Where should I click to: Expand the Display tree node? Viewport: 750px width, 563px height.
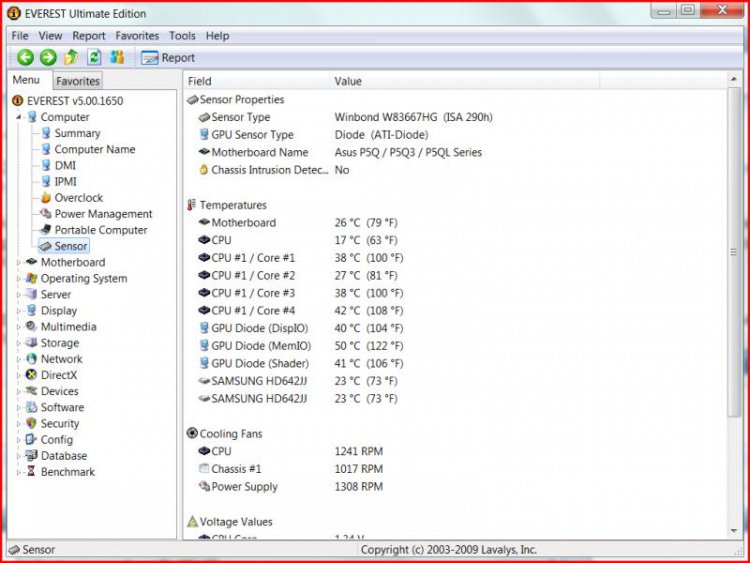pos(19,311)
